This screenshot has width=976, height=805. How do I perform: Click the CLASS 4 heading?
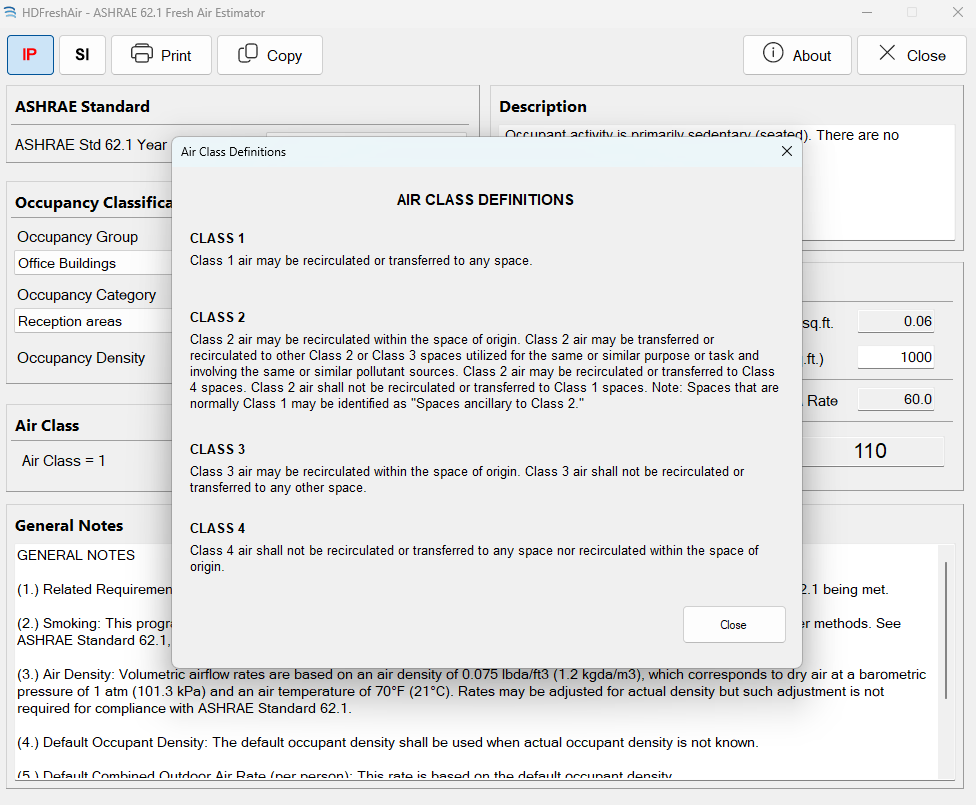(x=217, y=529)
